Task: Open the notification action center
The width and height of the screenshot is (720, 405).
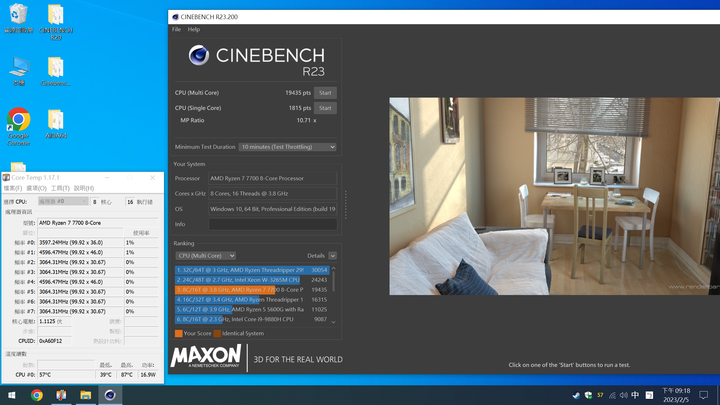Action: tap(703, 395)
